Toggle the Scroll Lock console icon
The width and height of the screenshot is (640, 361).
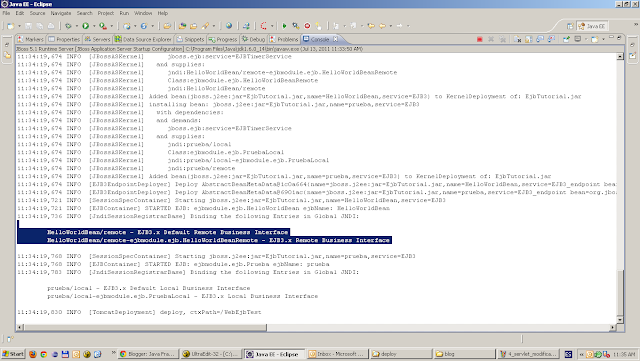[x=529, y=39]
